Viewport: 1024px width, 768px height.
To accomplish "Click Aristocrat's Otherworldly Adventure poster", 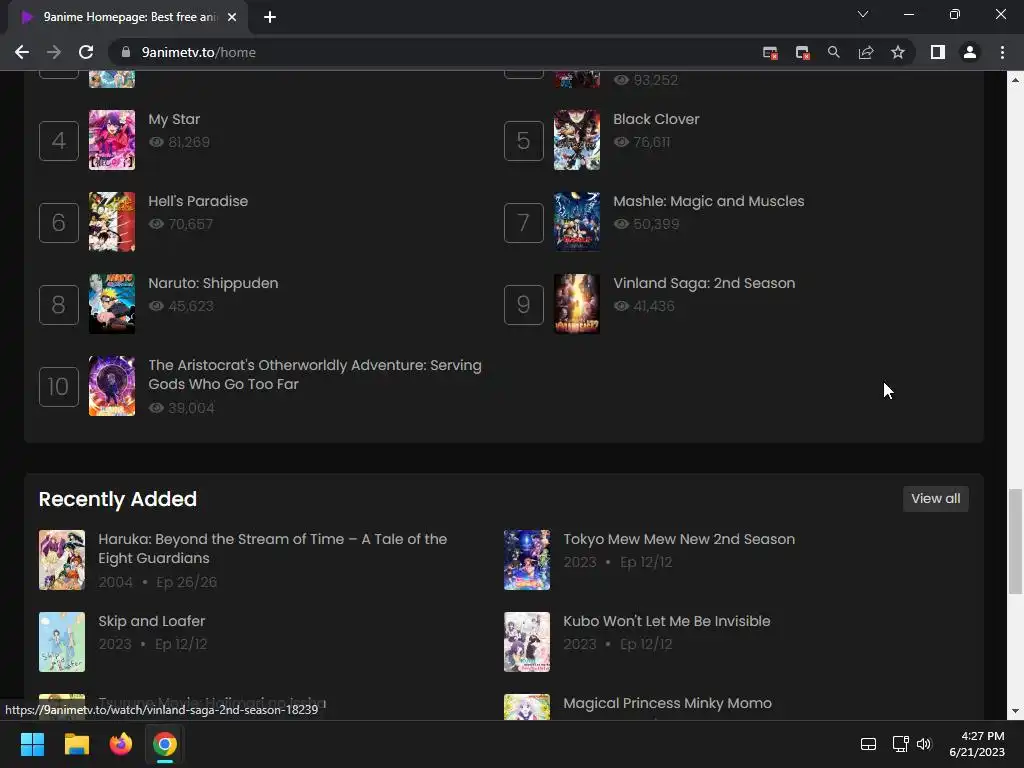I will tap(112, 386).
